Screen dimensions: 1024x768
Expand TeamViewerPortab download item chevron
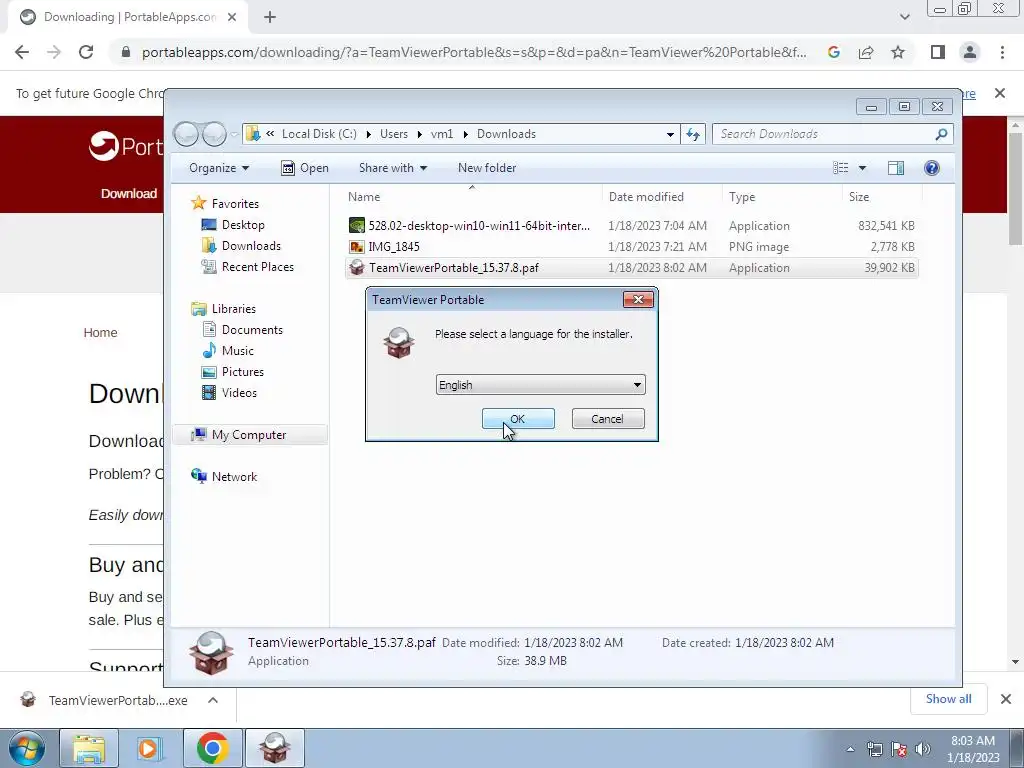(x=213, y=700)
